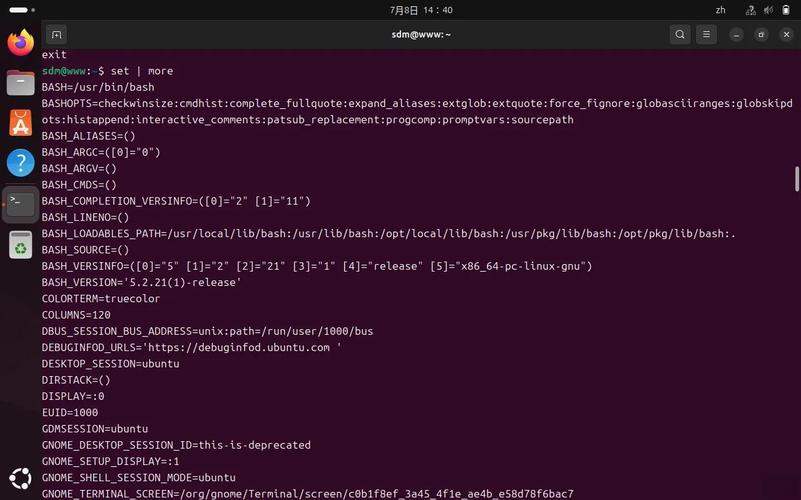Open a new terminal tab button
The image size is (801, 500).
coord(56,35)
